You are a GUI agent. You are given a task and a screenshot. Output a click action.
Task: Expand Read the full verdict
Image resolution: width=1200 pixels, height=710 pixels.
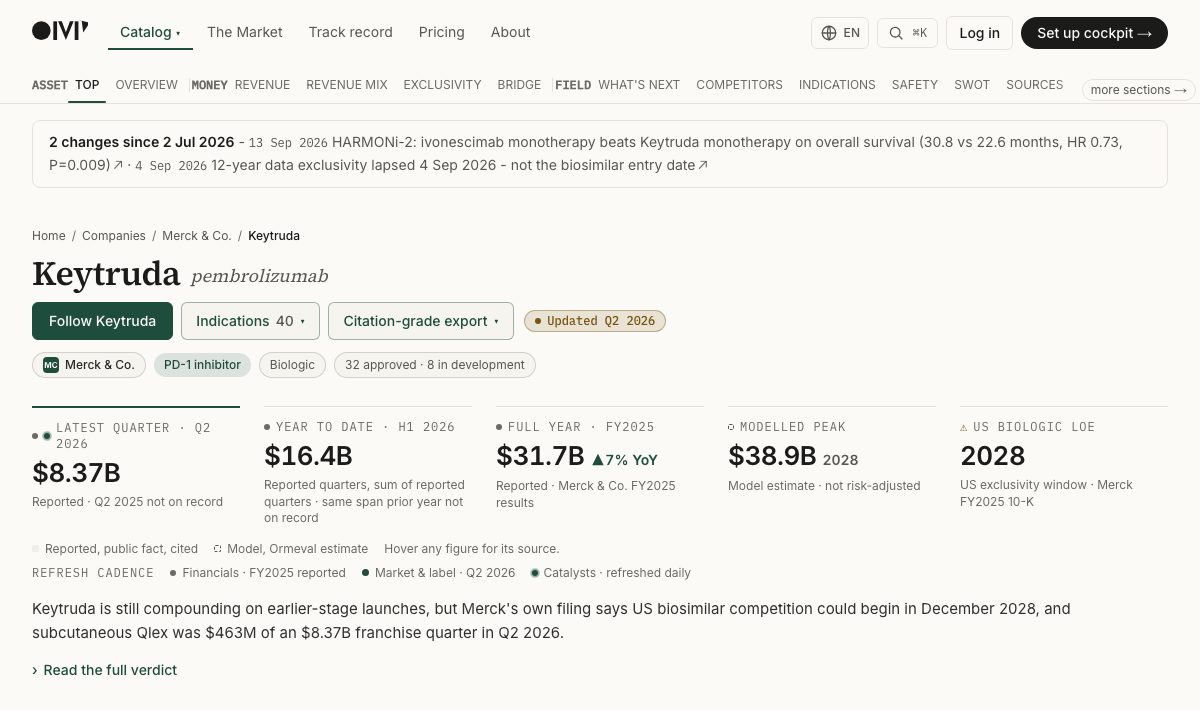coord(104,670)
